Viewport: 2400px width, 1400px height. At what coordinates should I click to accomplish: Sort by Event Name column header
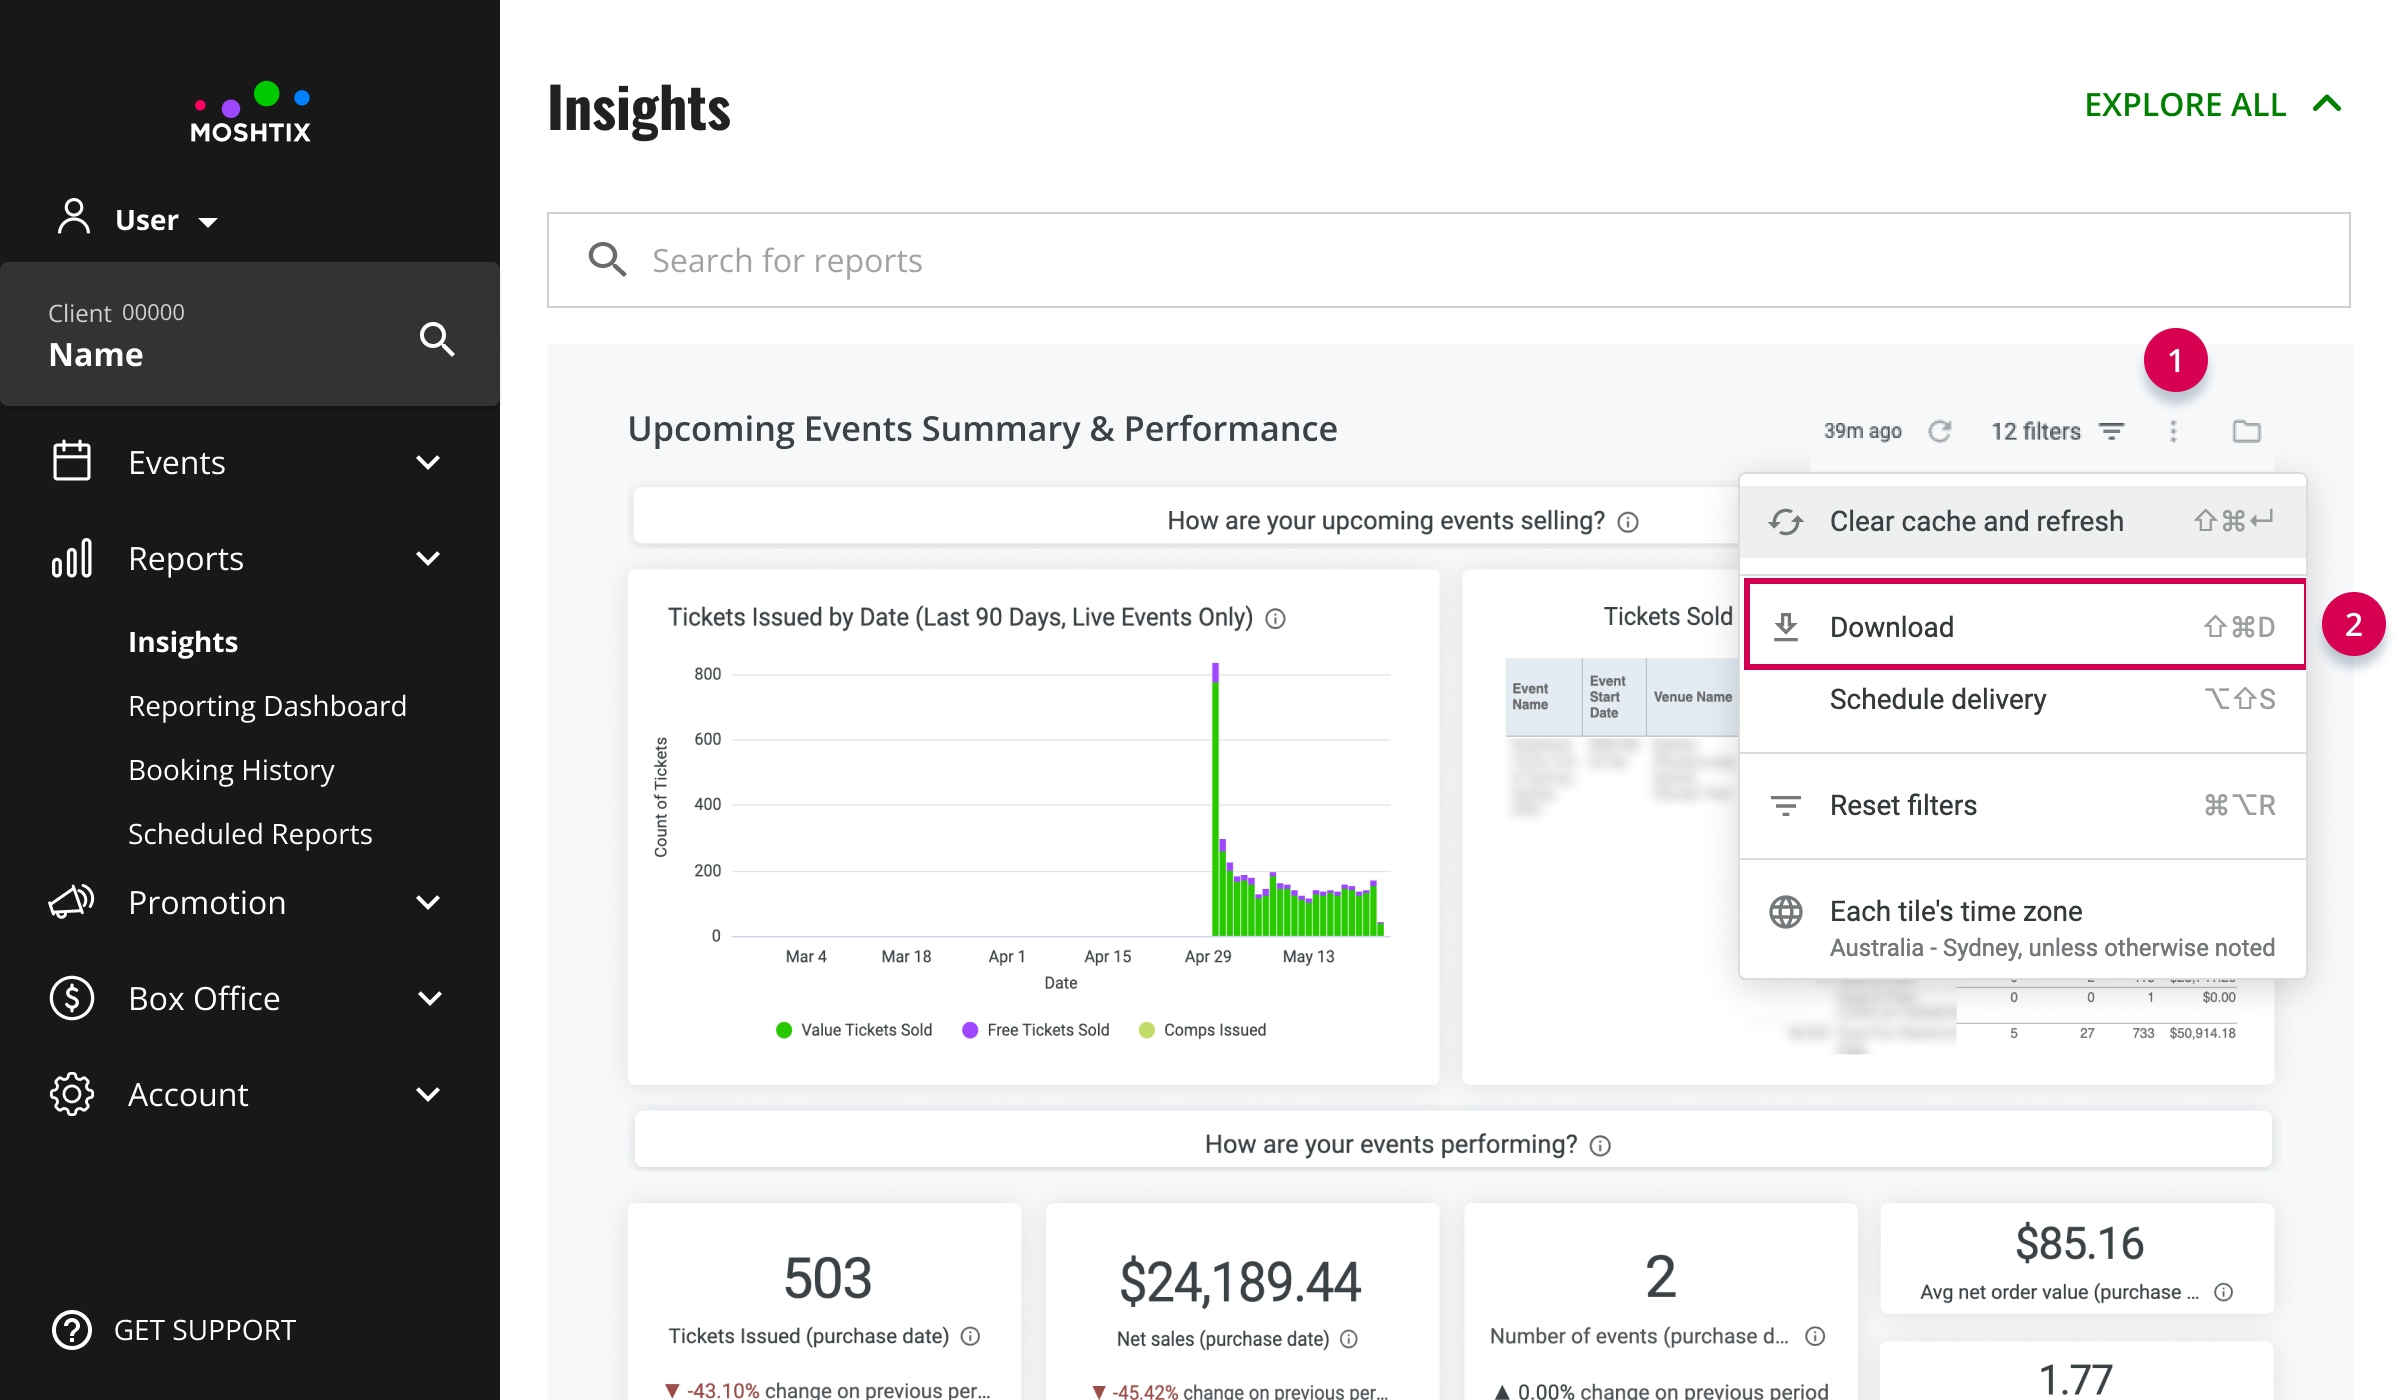tap(1543, 697)
